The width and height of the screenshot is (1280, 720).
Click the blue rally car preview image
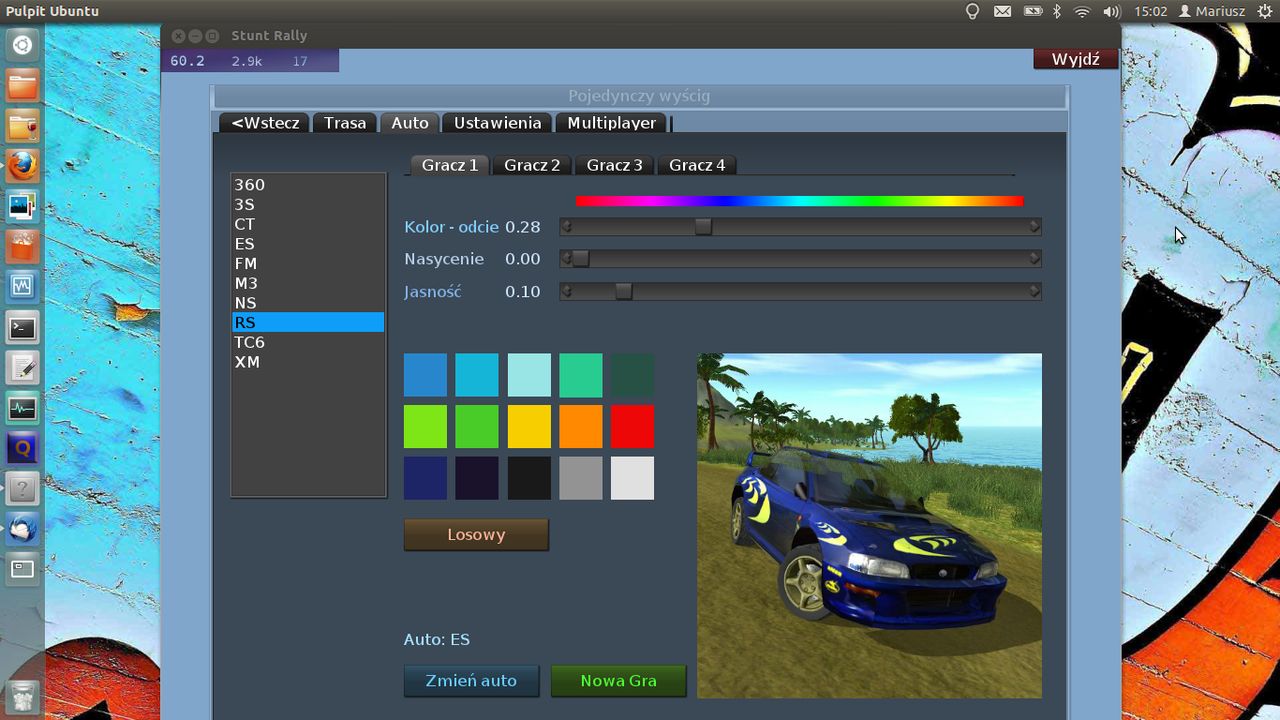[869, 525]
